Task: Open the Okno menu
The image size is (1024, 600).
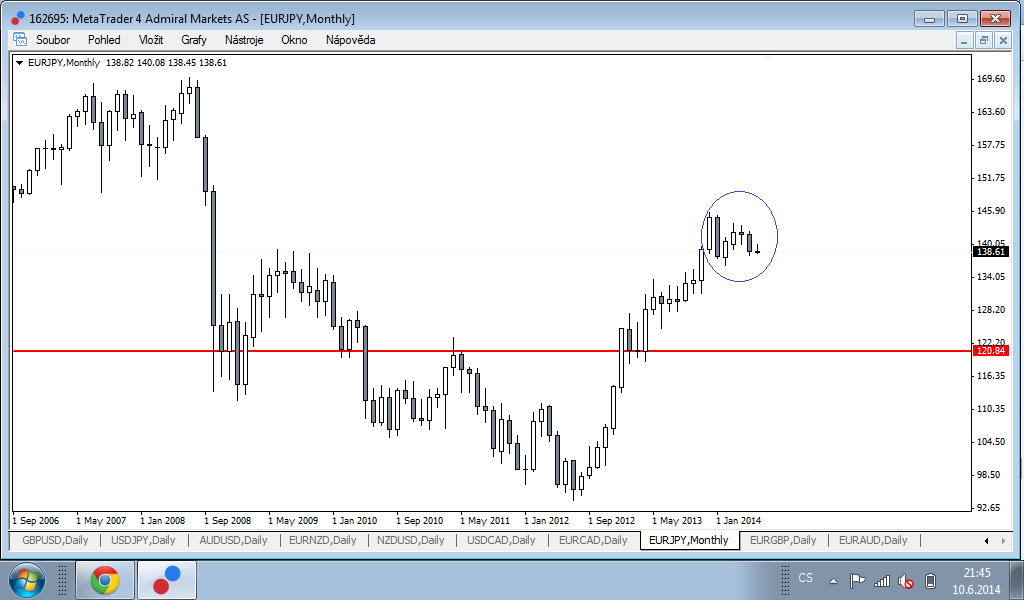Action: point(295,40)
